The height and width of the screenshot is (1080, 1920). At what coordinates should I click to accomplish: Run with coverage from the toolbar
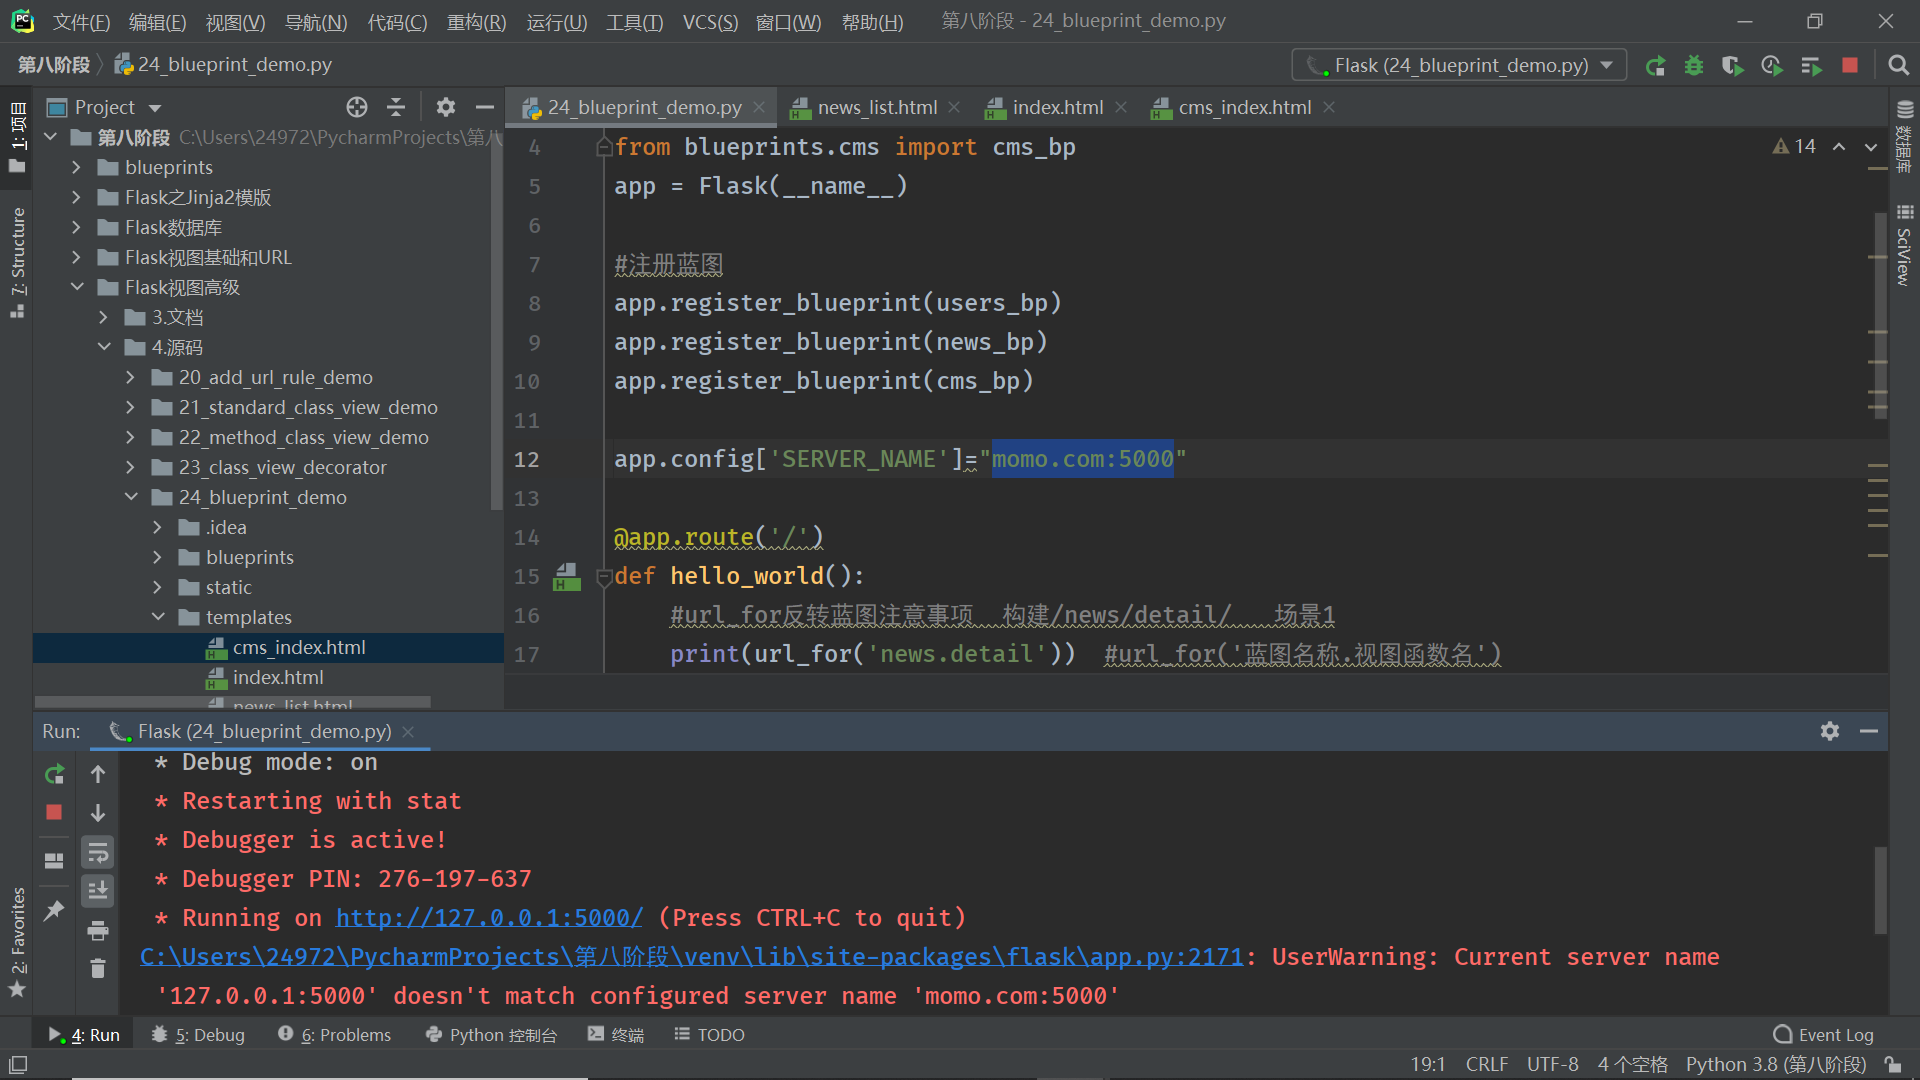(x=1733, y=66)
